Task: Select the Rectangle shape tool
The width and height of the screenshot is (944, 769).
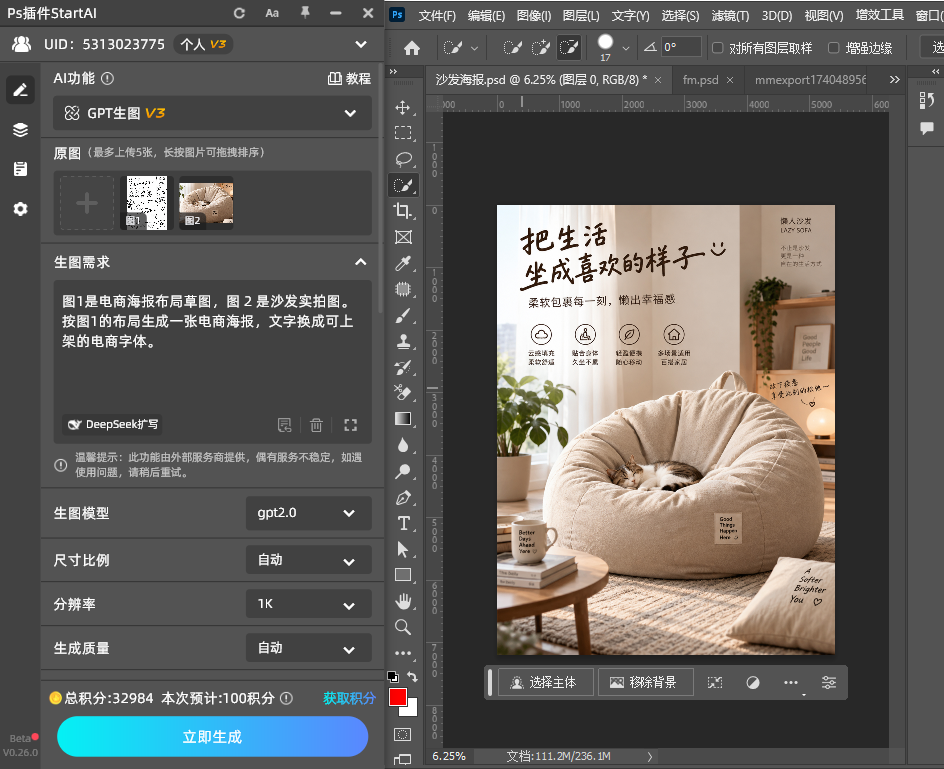Action: [403, 575]
